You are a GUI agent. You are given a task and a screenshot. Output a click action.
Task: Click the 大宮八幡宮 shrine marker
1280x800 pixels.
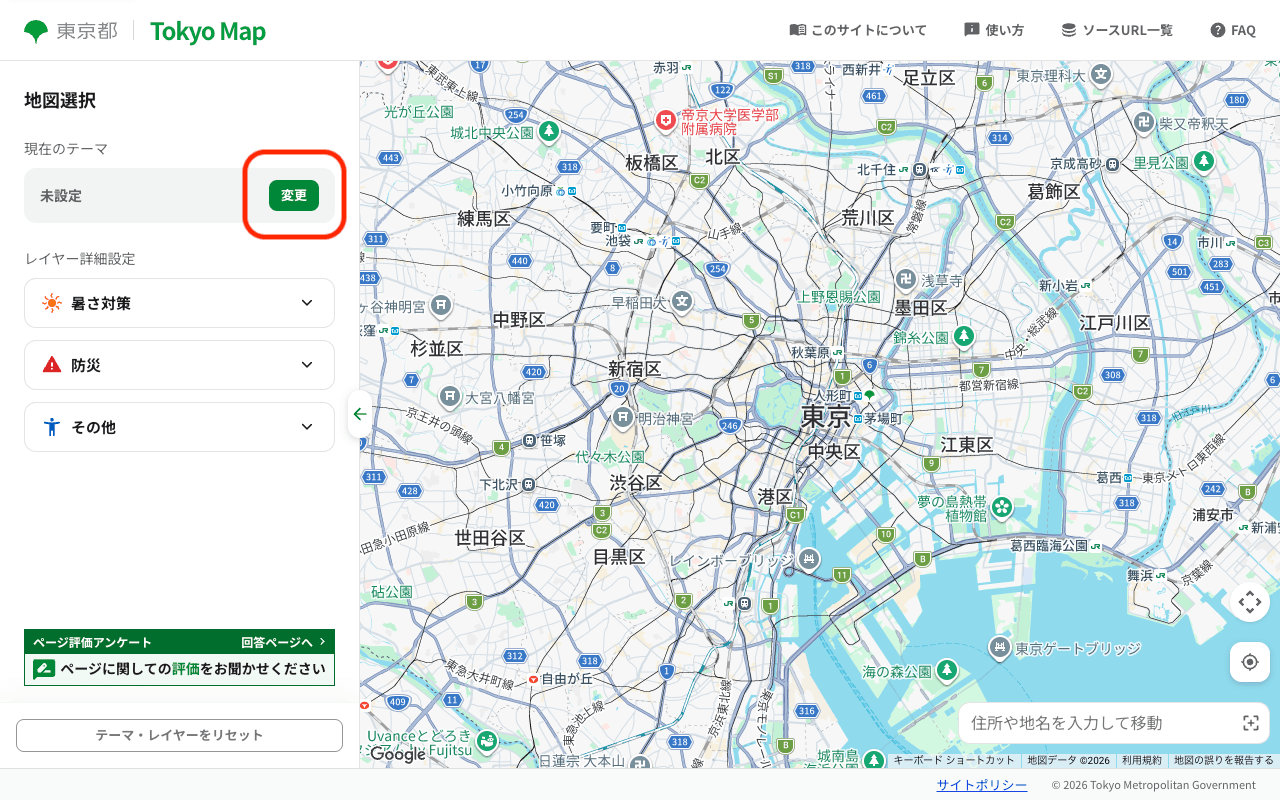coord(450,397)
